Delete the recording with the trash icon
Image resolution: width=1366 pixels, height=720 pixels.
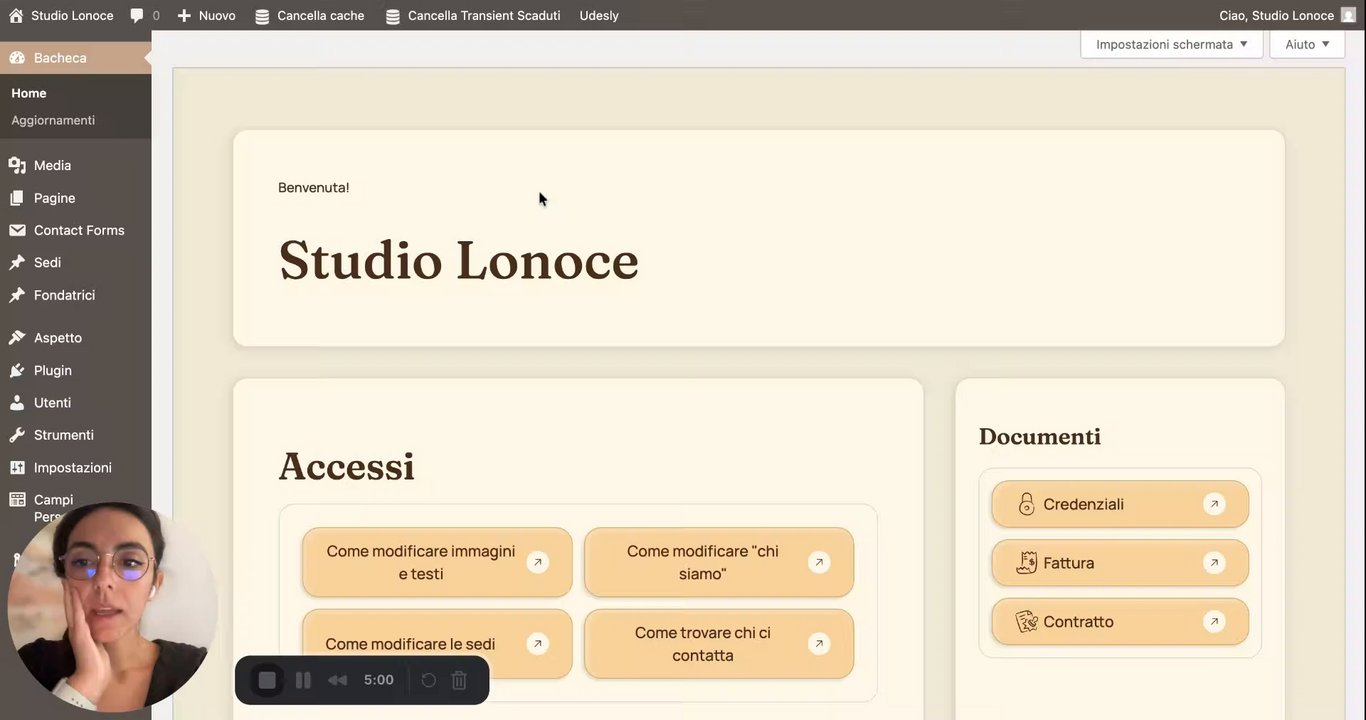459,680
